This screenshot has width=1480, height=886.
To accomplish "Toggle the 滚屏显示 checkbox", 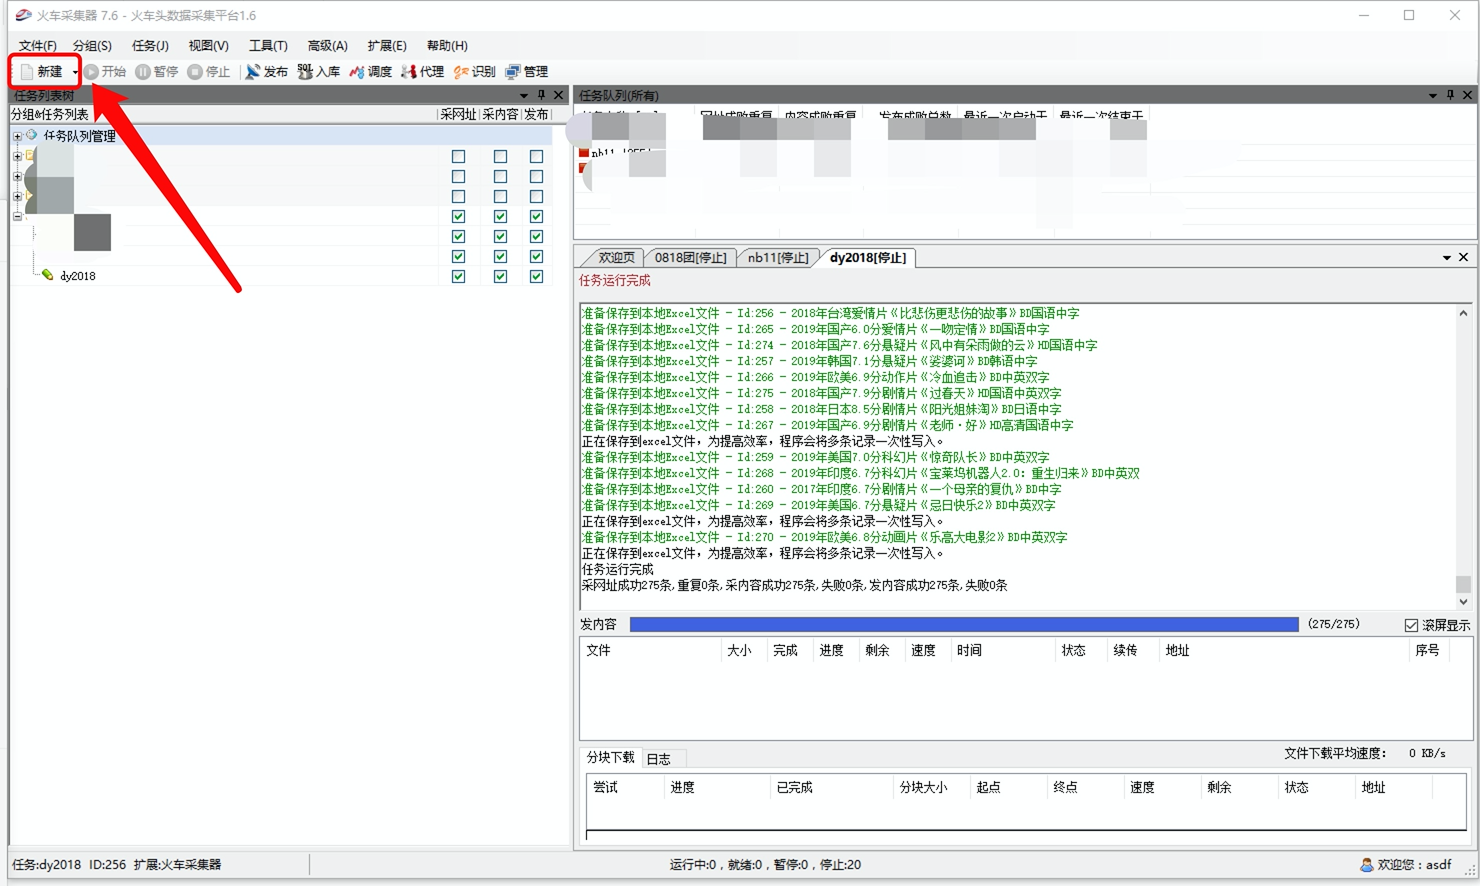I will coord(1411,625).
